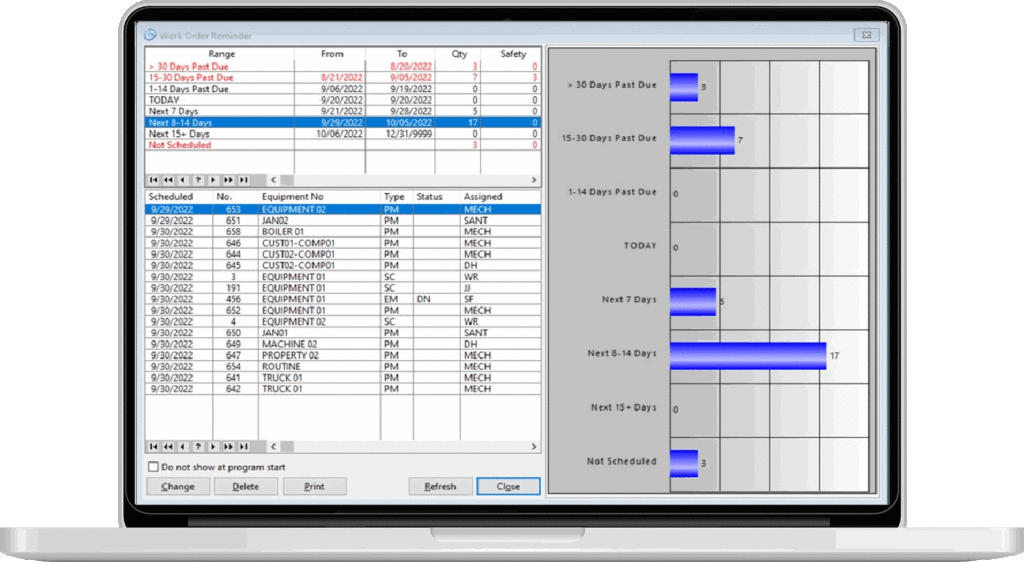Viewport: 1024px width, 562px height.
Task: Select the '15-30 Days Past Due' range row
Action: point(343,77)
